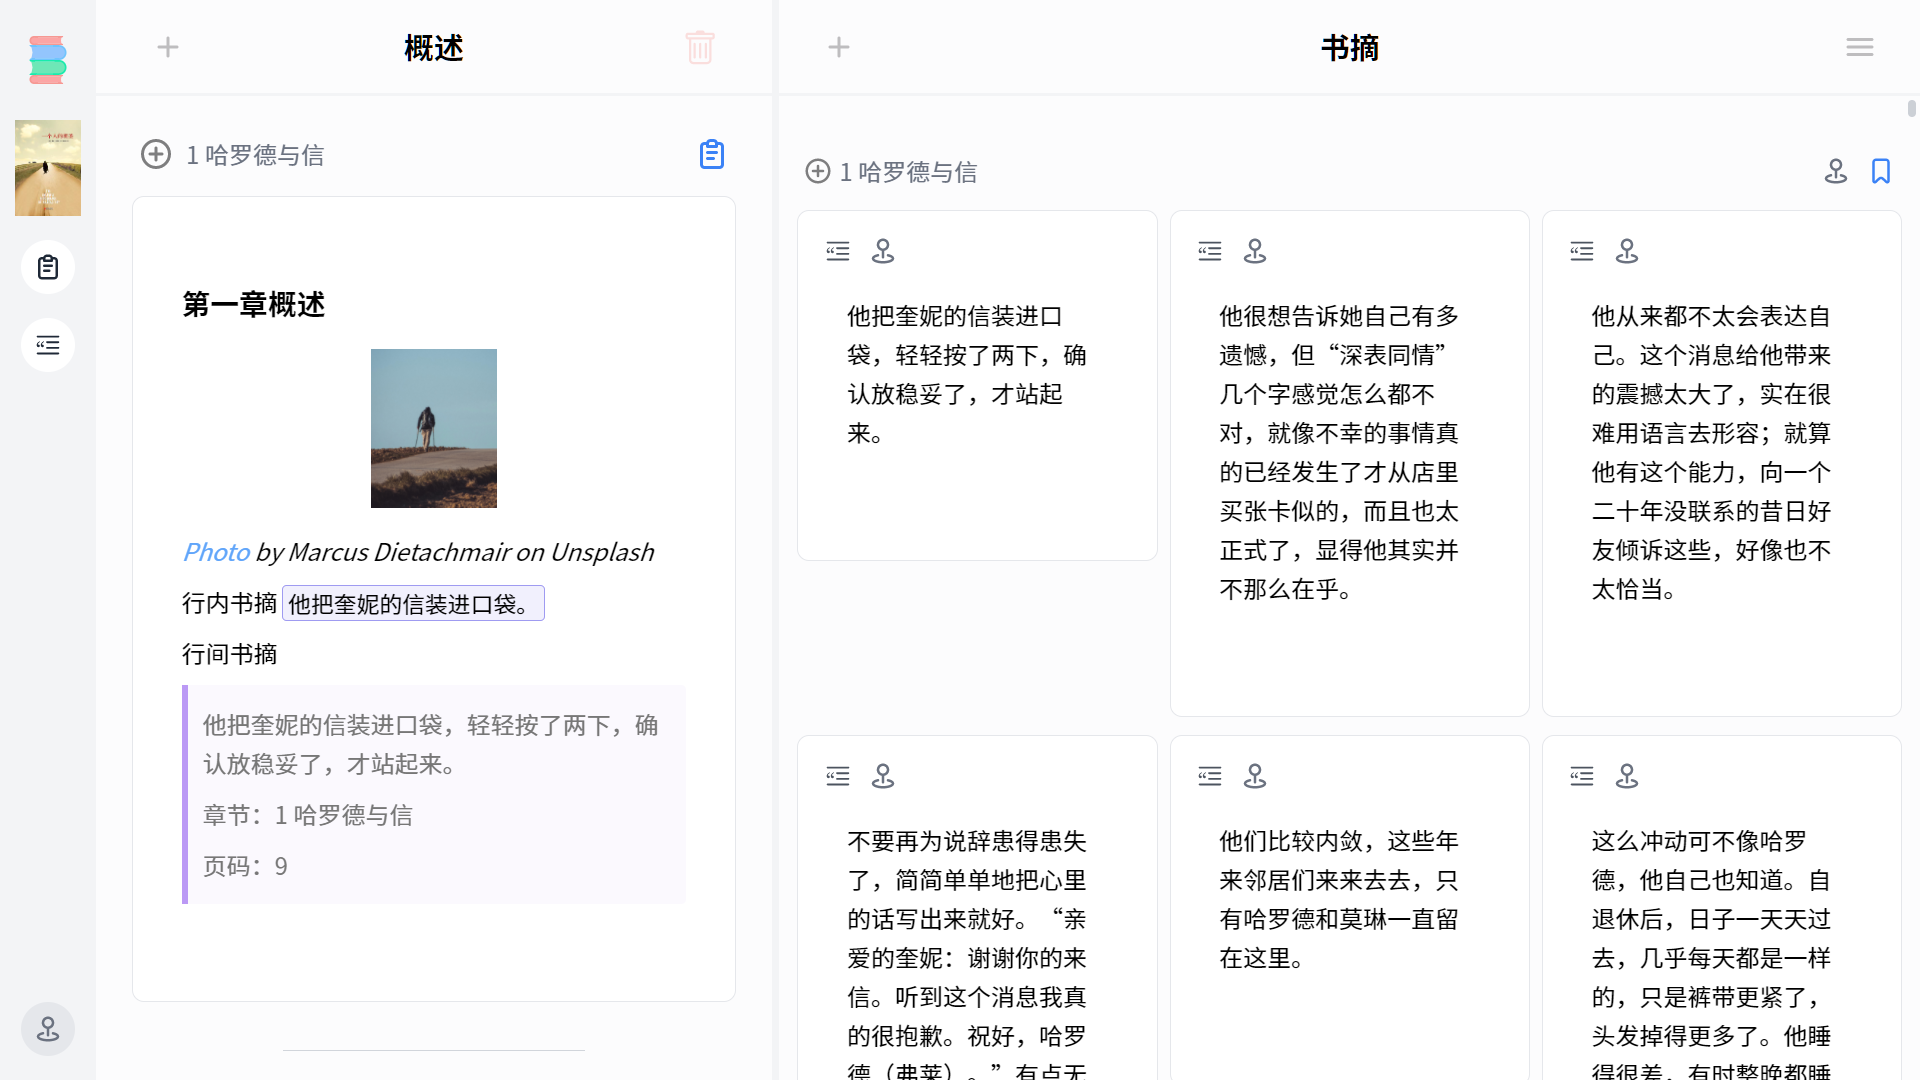Click quote icon on card 不要再为说辞患得患失
The image size is (1920, 1080).
pyautogui.click(x=838, y=776)
